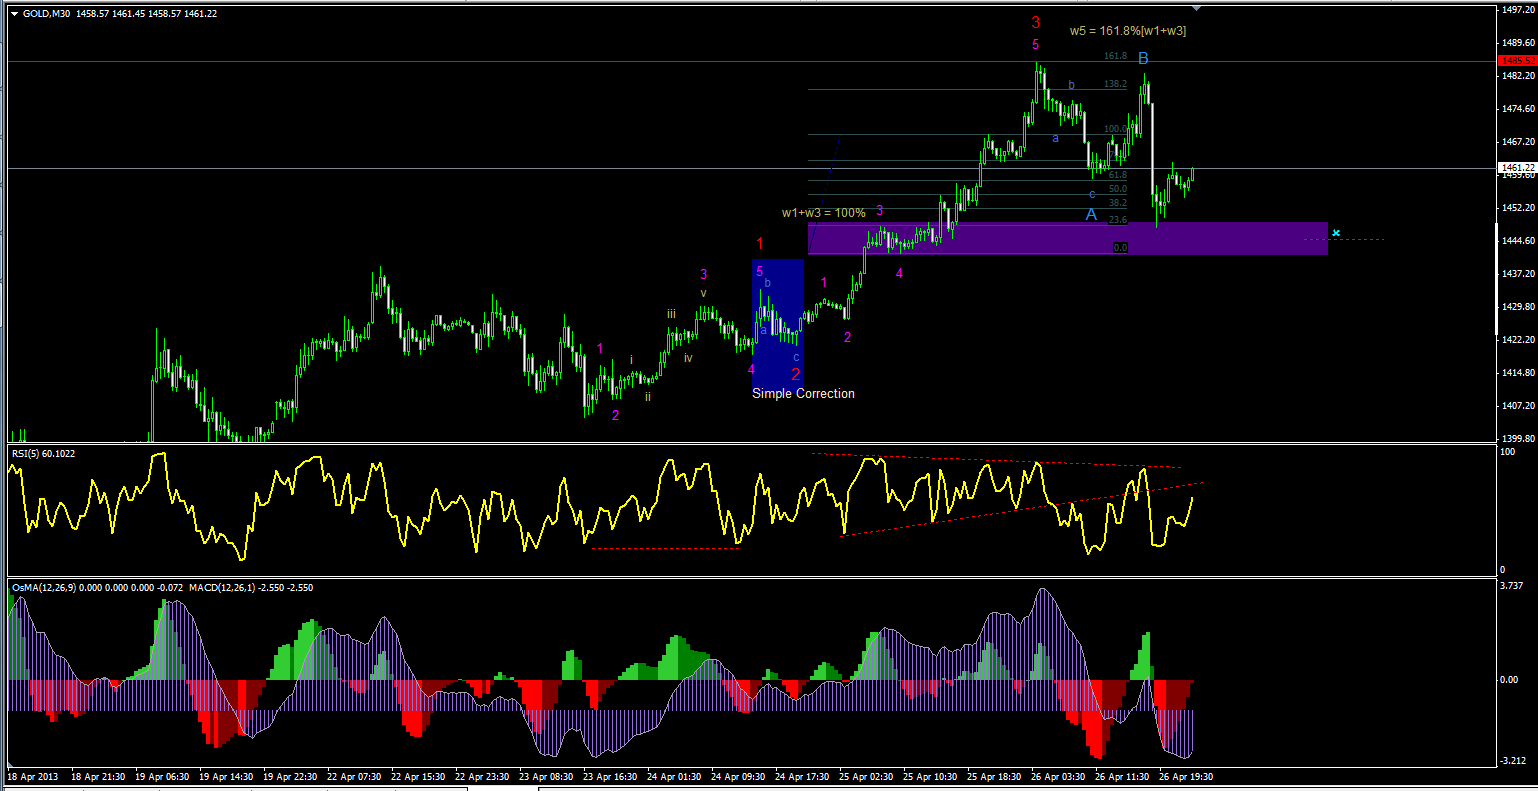Click the RSI(5) 60.1022 indicator label
Viewport: 1538px width, 791px height.
43,454
